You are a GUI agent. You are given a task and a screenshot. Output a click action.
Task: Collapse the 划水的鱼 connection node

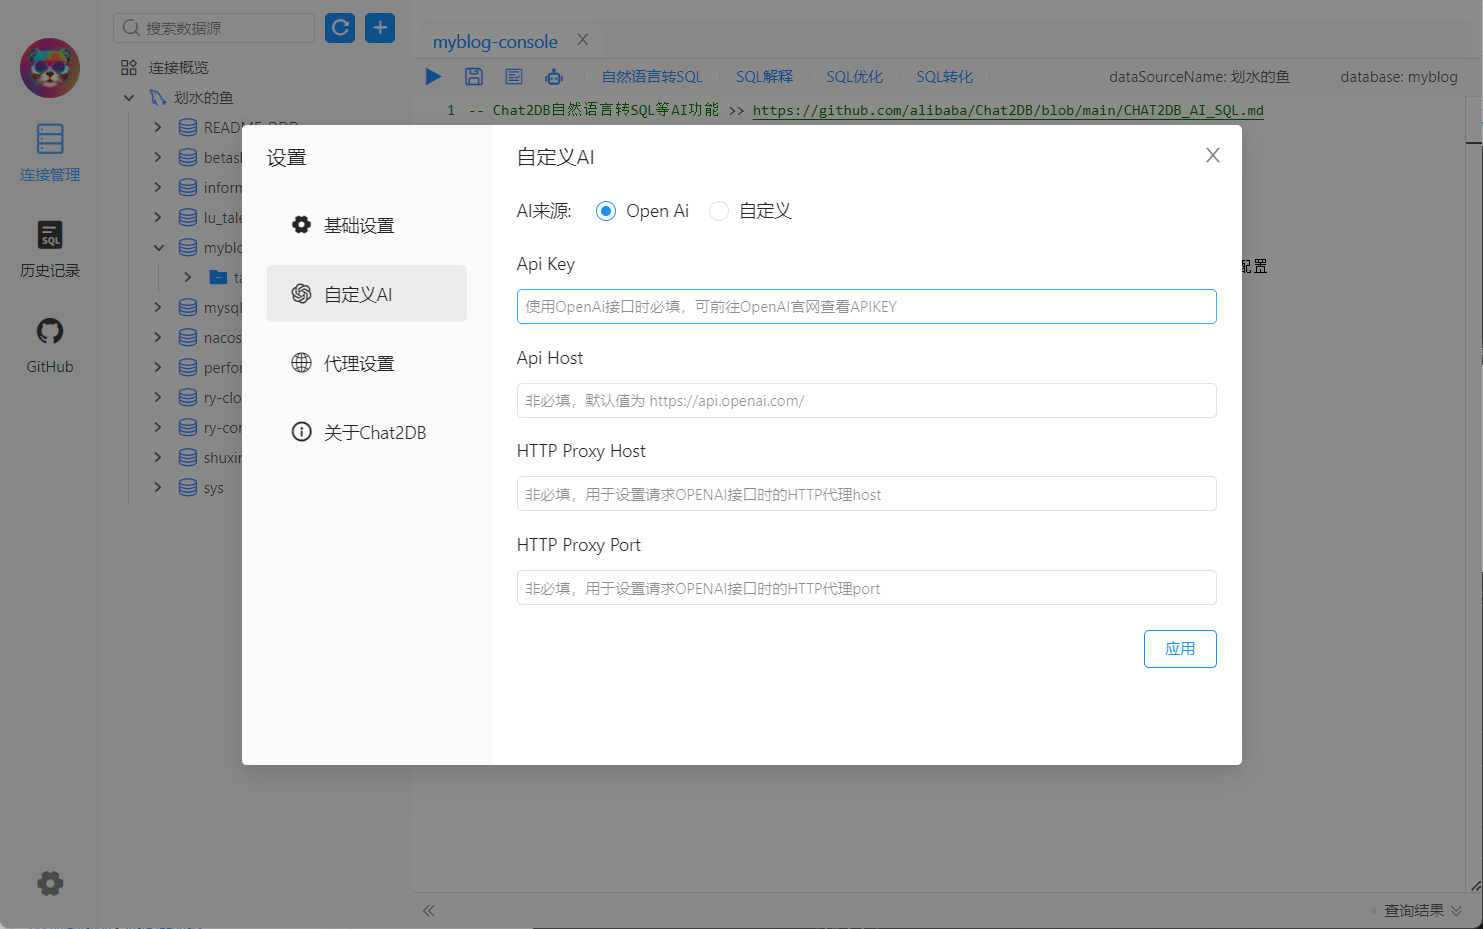[x=129, y=98]
